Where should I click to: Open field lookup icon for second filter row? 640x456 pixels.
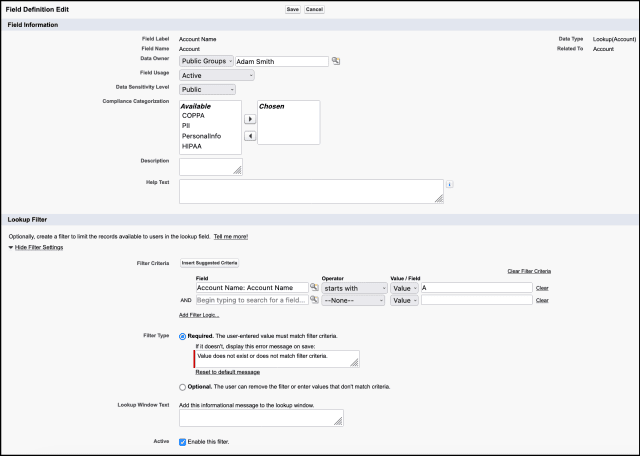[x=314, y=300]
